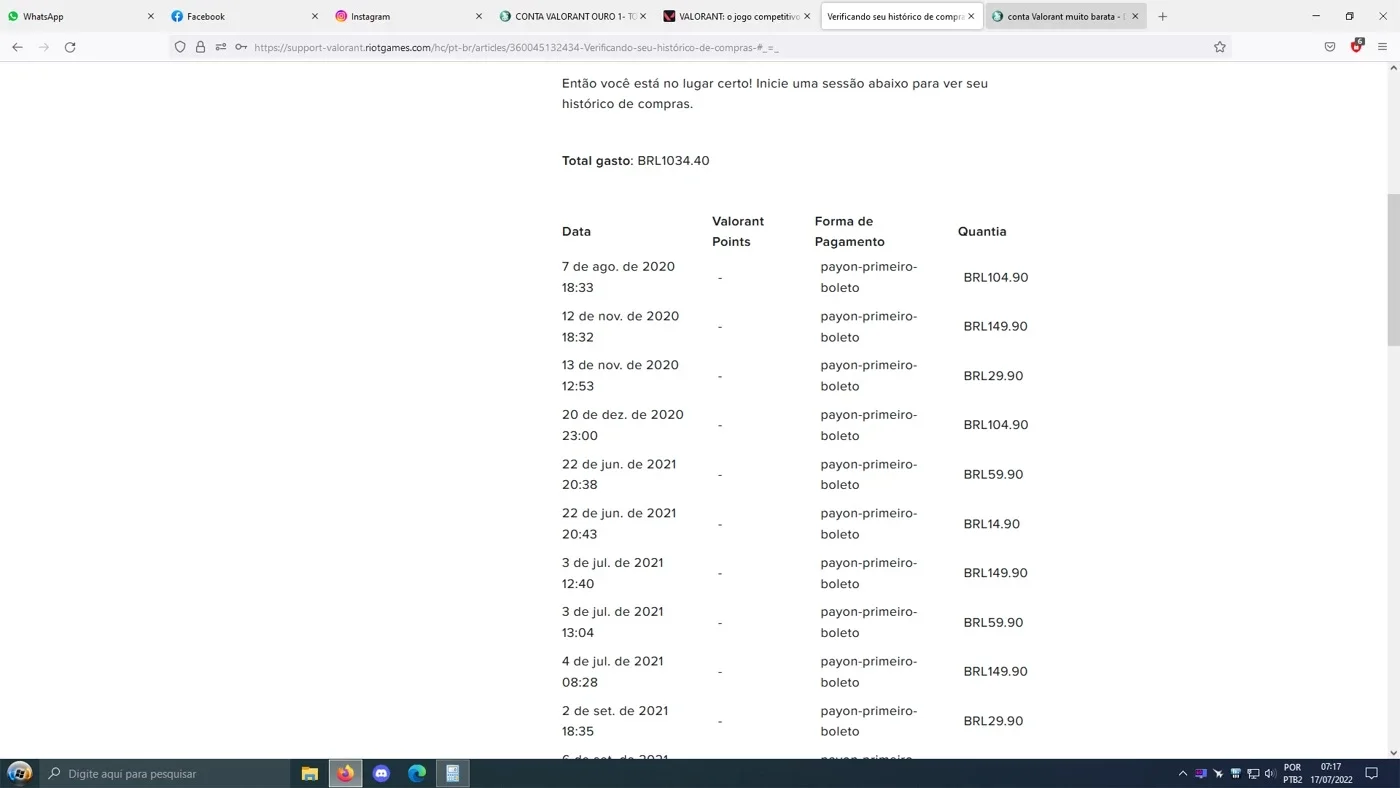Open Discord from the taskbar
Screen dimensions: 1400x788
click(x=381, y=773)
